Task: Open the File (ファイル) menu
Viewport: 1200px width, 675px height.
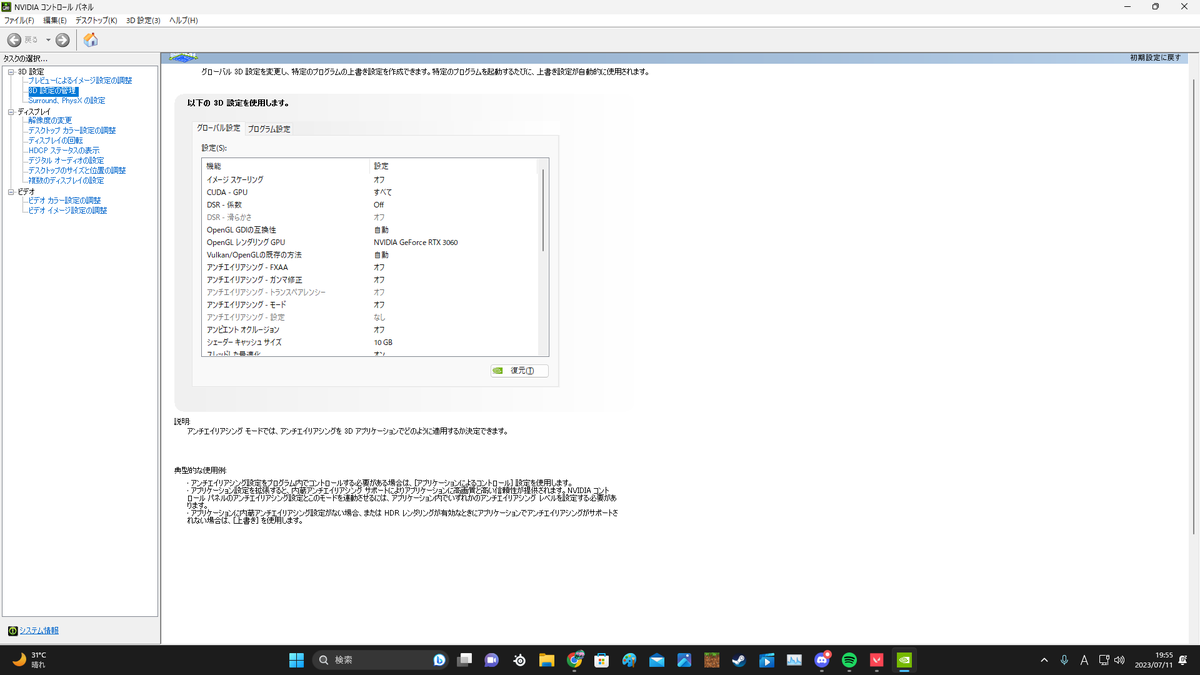Action: [x=18, y=20]
